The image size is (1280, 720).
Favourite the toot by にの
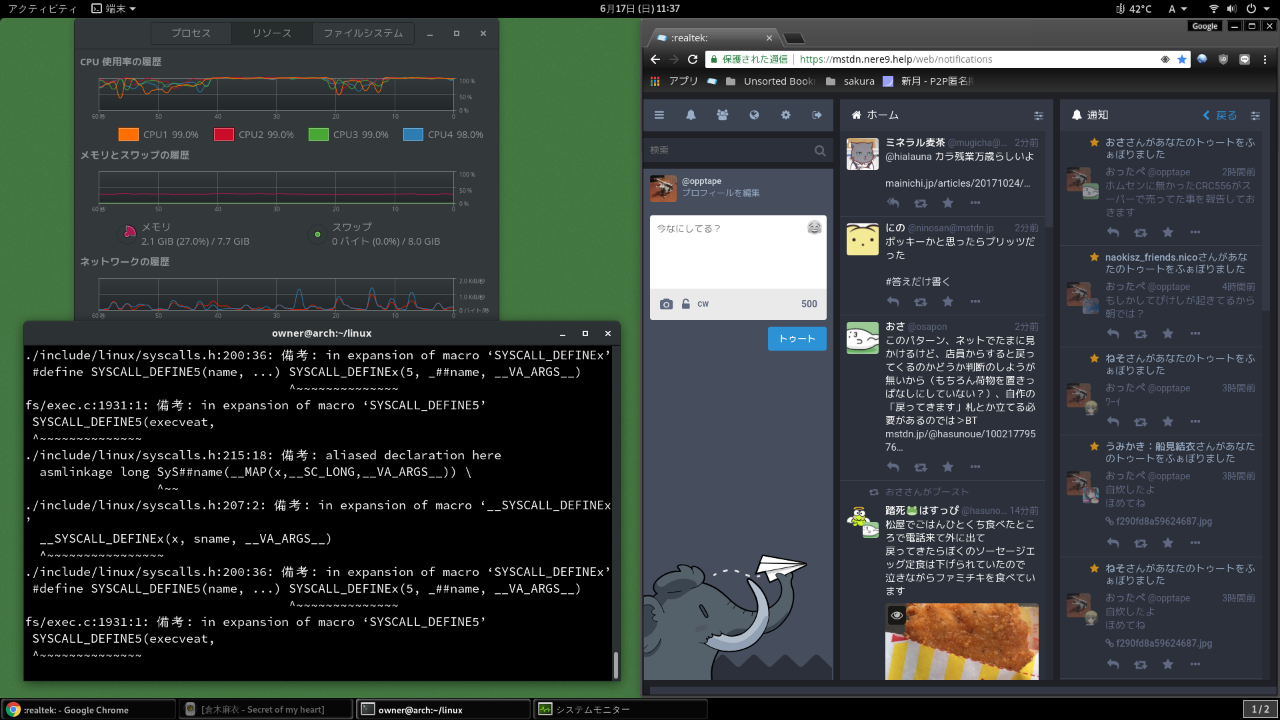tap(947, 301)
